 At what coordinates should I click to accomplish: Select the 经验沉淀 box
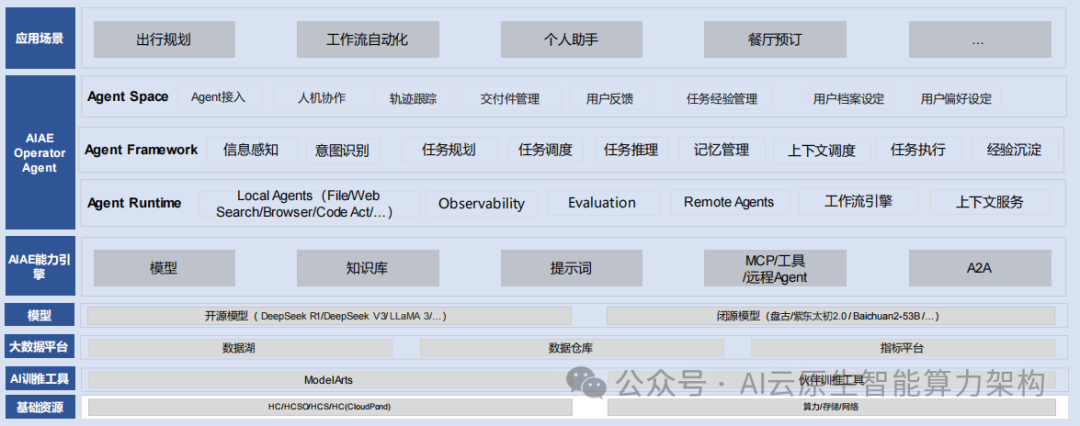tap(1015, 150)
